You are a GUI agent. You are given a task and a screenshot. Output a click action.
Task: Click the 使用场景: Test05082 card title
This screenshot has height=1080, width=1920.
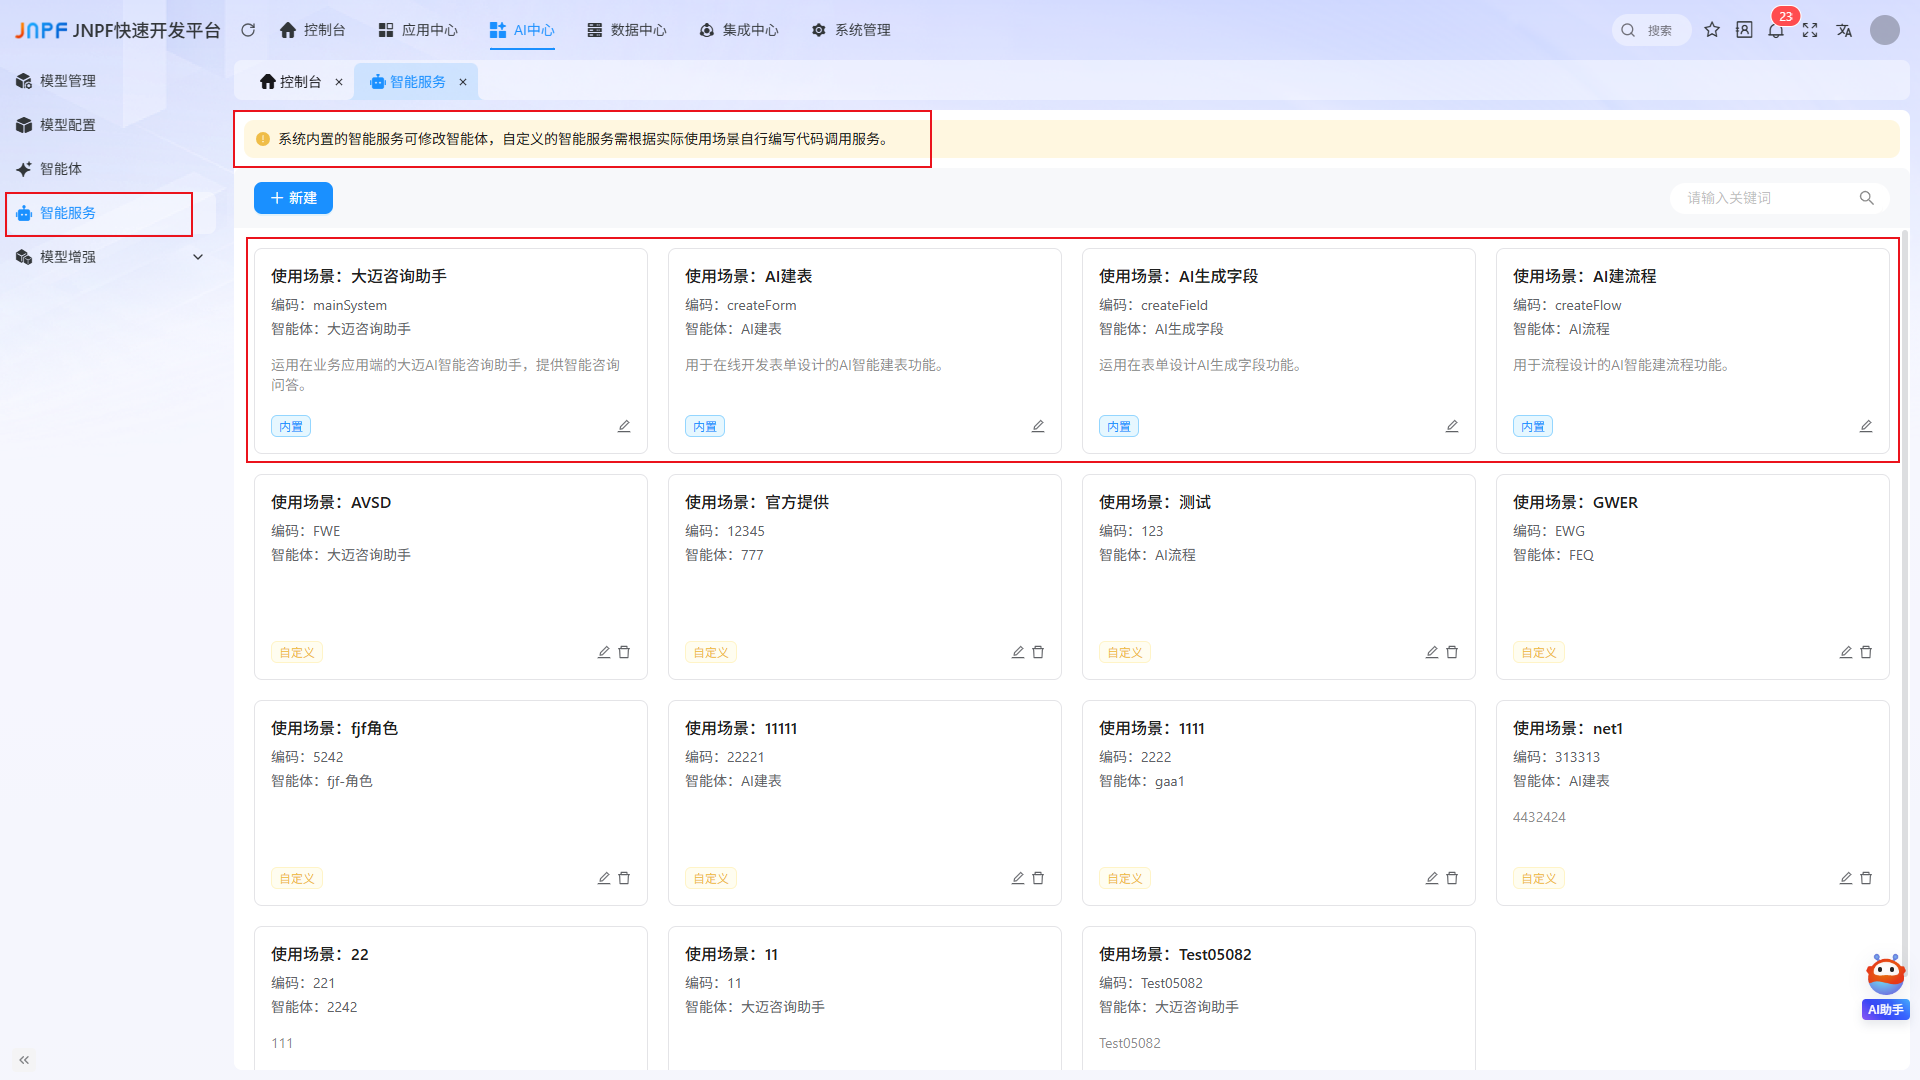(1175, 954)
